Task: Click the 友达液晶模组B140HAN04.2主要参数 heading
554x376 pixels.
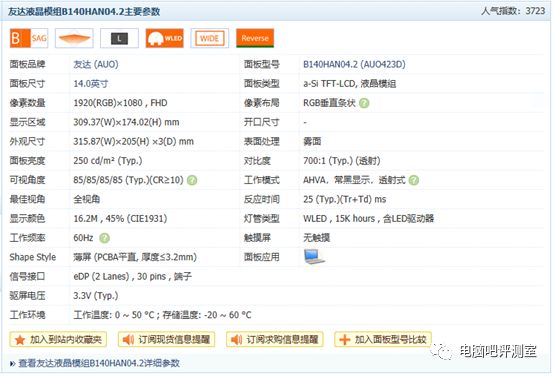Action: click(84, 12)
